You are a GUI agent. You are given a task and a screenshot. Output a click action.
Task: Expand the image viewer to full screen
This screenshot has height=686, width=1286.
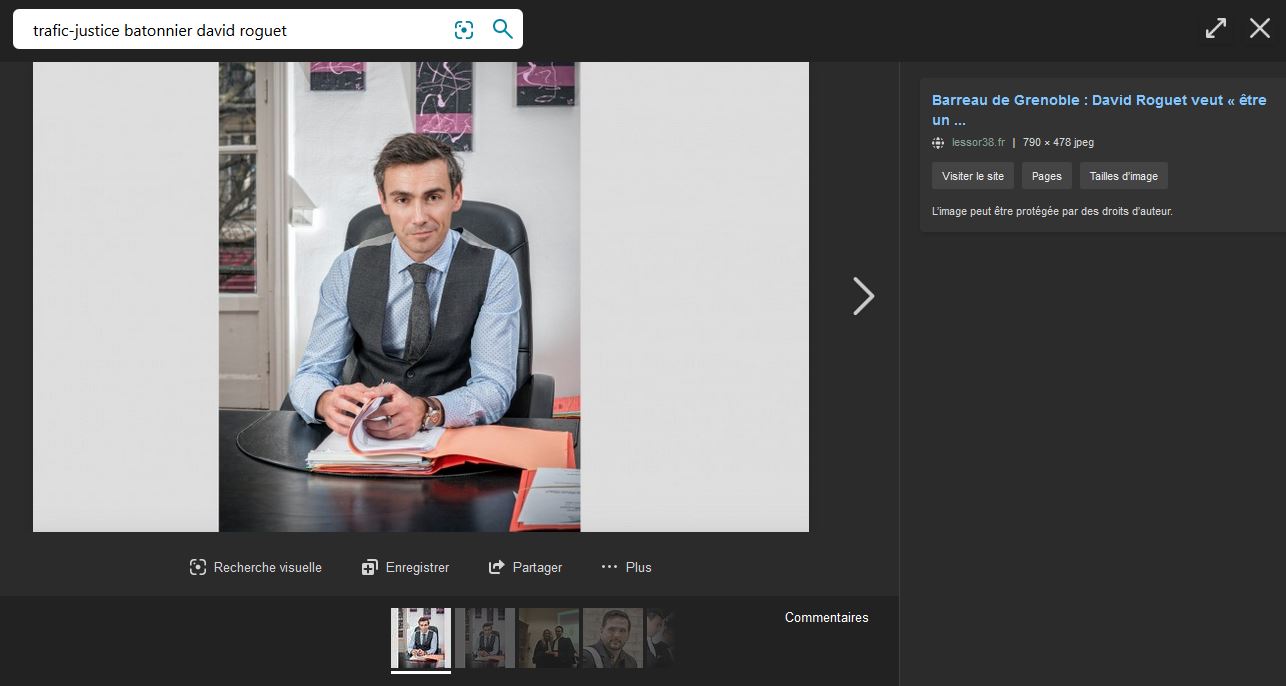coord(1216,28)
